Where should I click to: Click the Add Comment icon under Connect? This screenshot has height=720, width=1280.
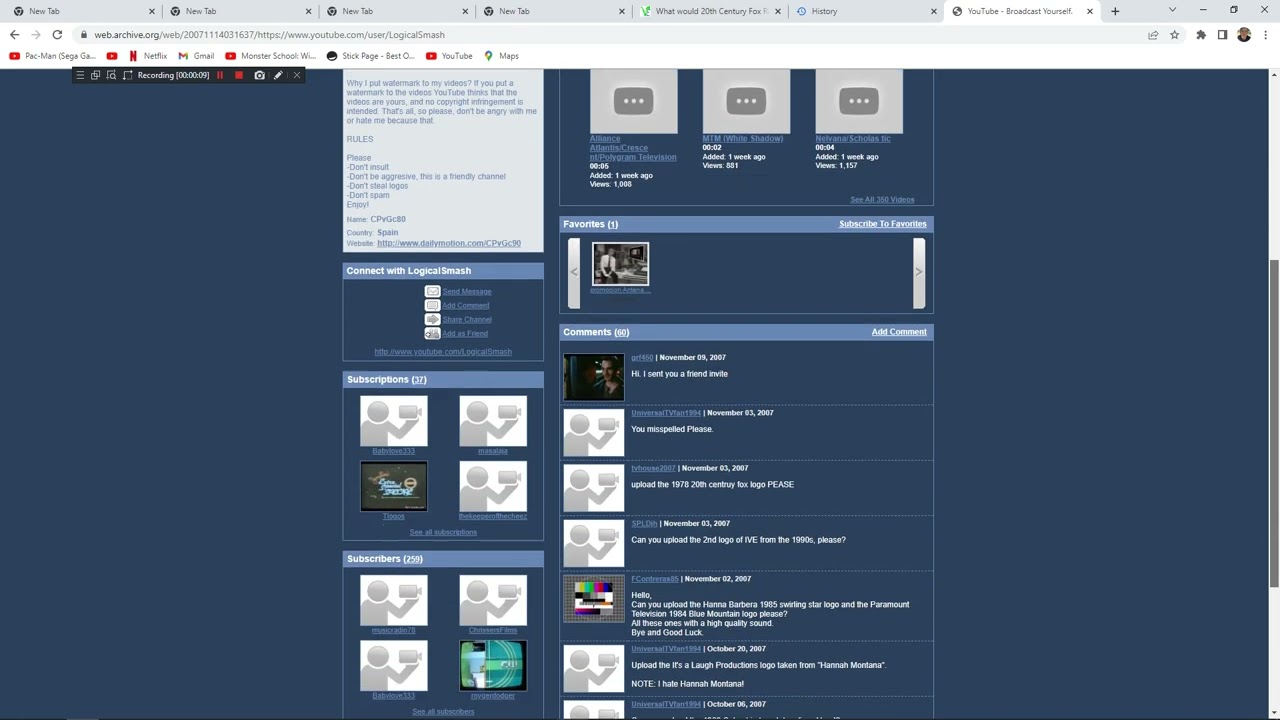coord(432,305)
